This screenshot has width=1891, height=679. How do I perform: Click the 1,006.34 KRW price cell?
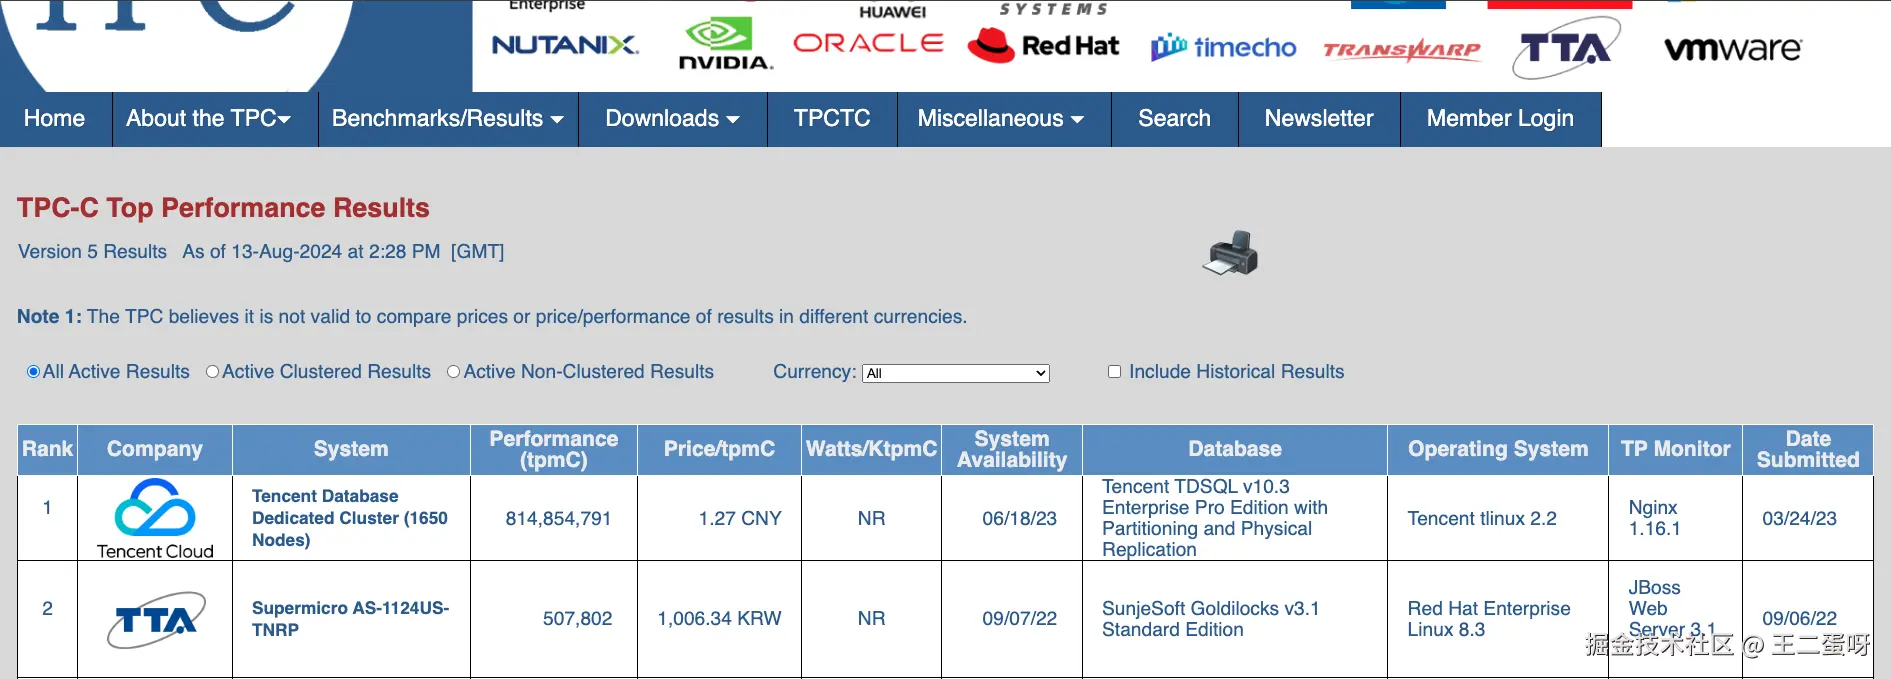point(719,619)
